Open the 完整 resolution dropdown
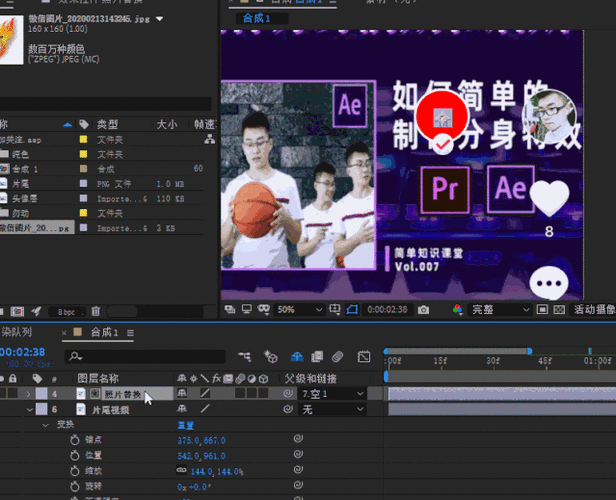The image size is (616, 500). point(500,310)
